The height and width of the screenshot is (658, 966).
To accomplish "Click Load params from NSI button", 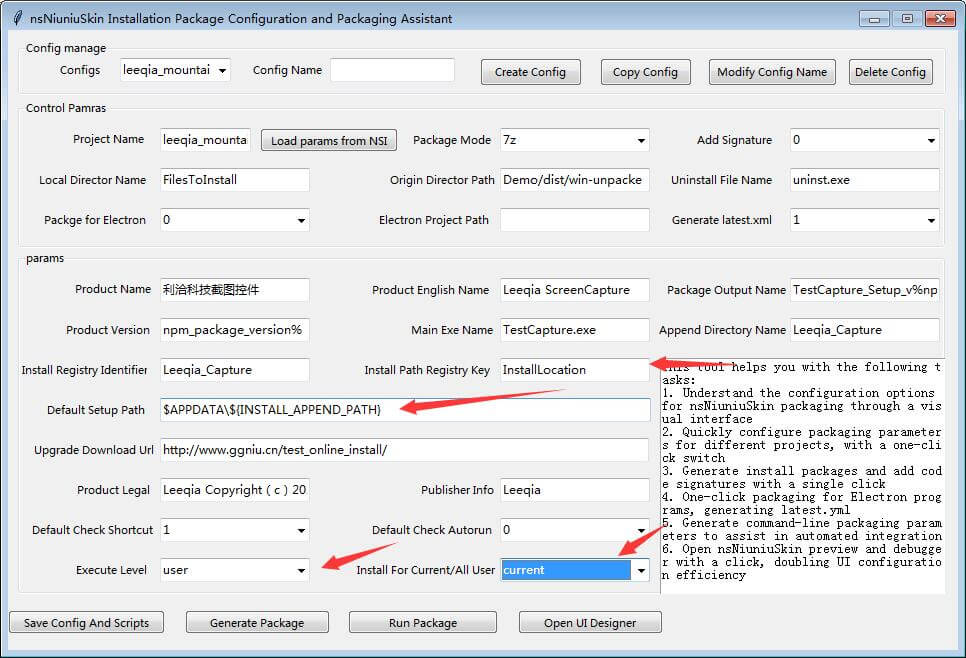I will [x=329, y=140].
